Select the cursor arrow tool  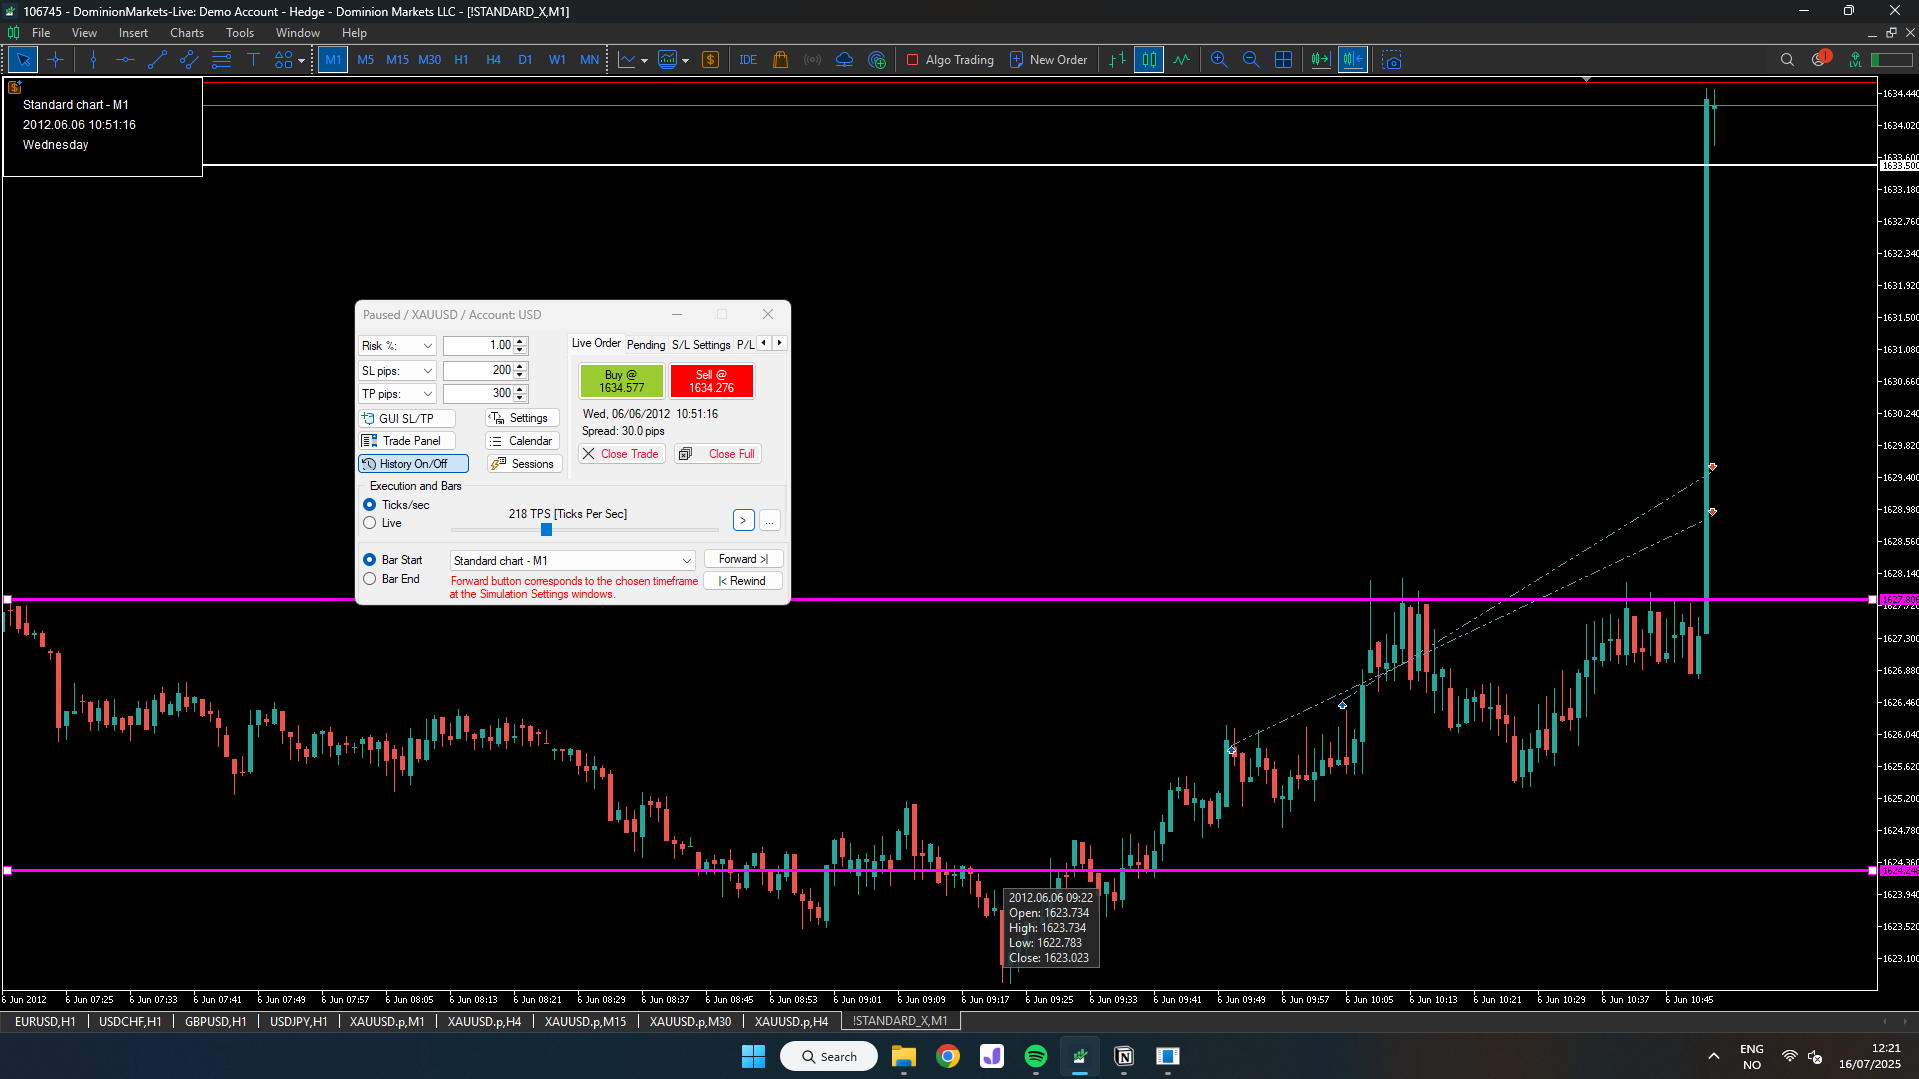[x=23, y=60]
